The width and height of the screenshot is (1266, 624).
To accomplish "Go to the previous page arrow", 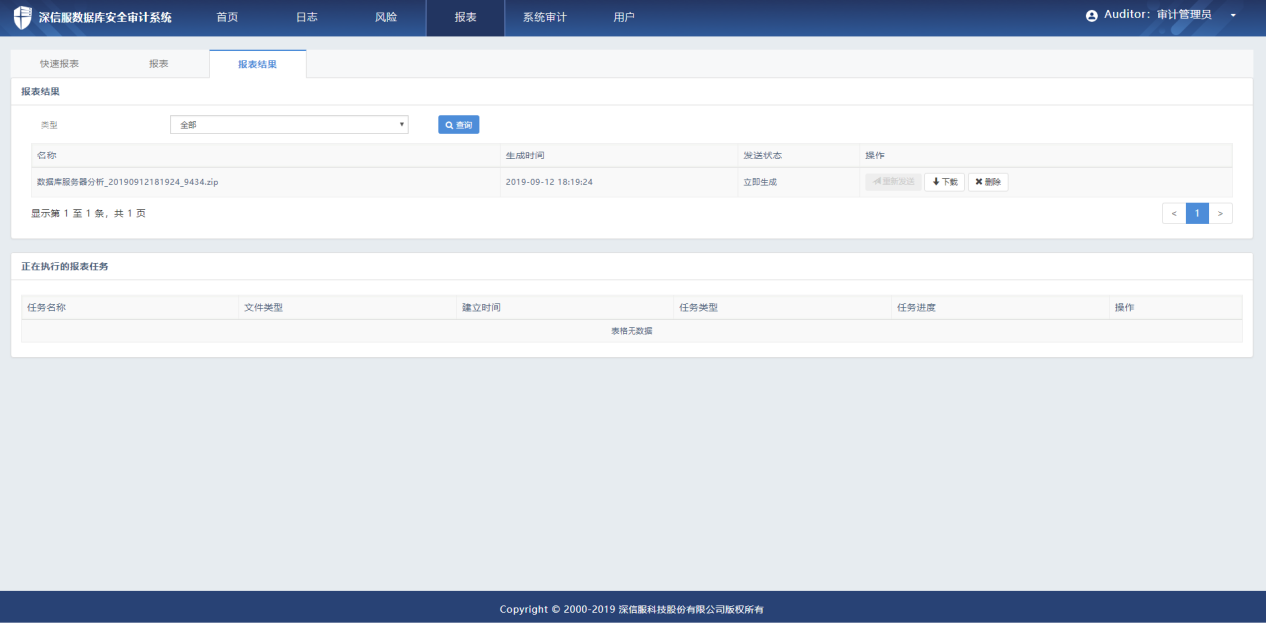I will point(1174,213).
